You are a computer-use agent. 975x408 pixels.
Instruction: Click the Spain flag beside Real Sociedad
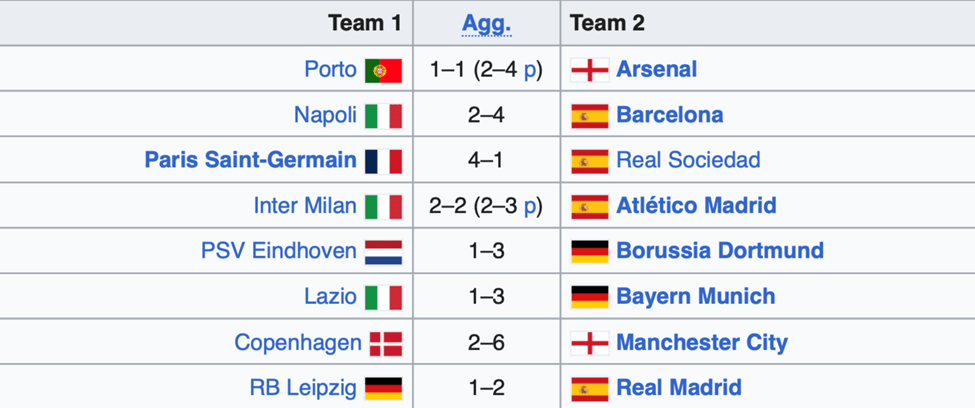[589, 161]
